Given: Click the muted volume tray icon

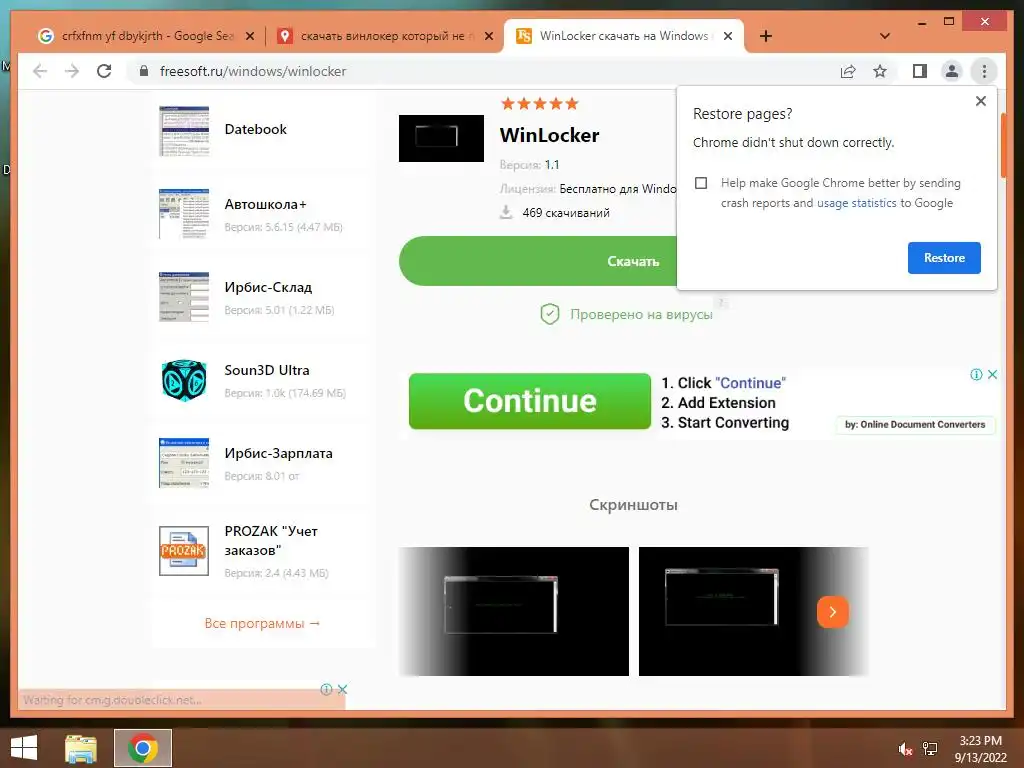Looking at the screenshot, I should coord(905,749).
